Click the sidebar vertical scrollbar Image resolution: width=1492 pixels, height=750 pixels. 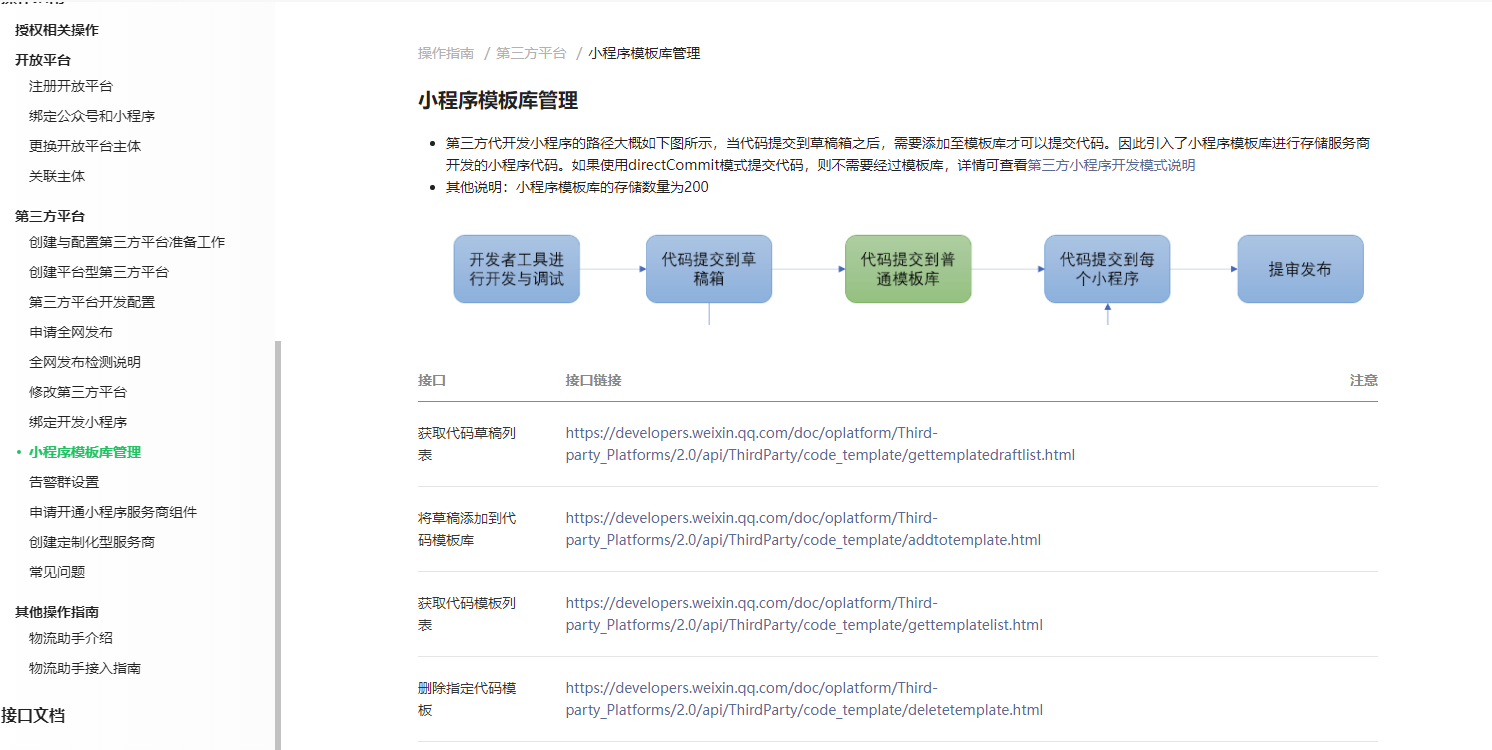(x=278, y=545)
